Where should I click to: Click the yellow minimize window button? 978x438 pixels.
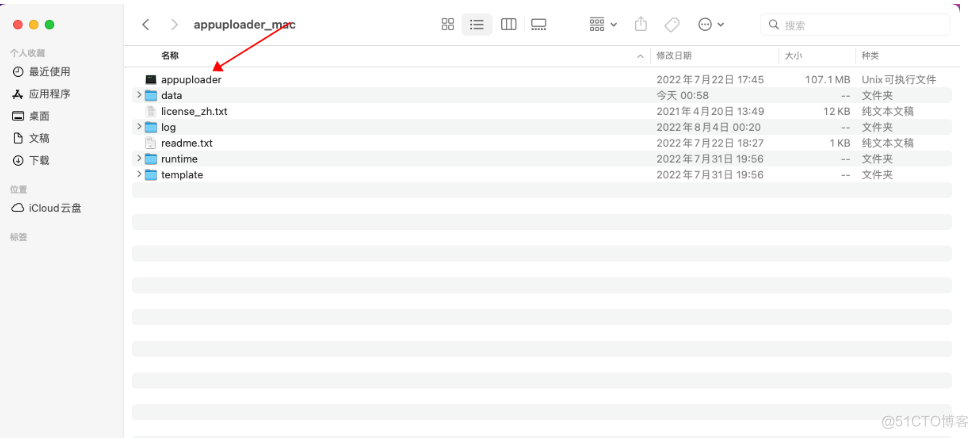pos(34,24)
